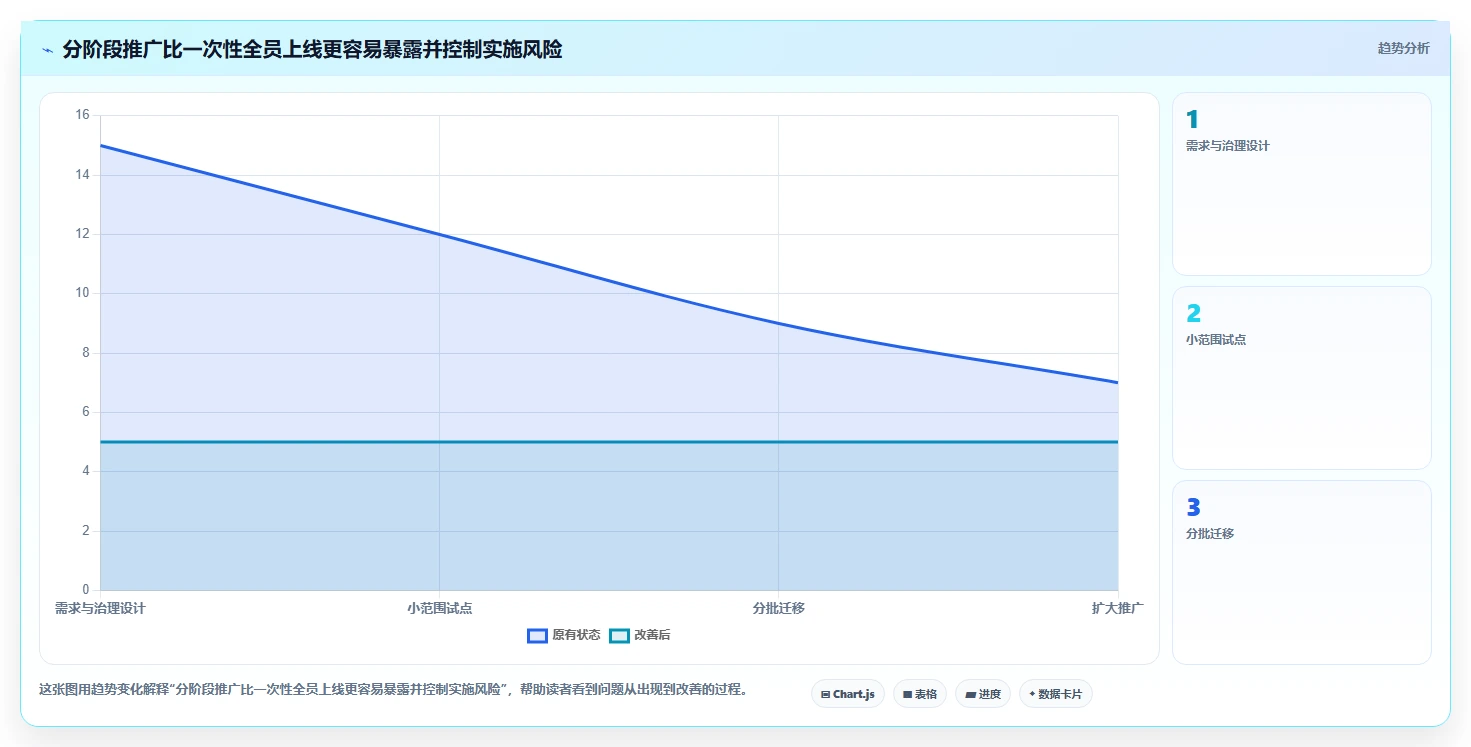The image size is (1471, 747).
Task: Click the lightning icon beside the title
Action: [x=47, y=50]
